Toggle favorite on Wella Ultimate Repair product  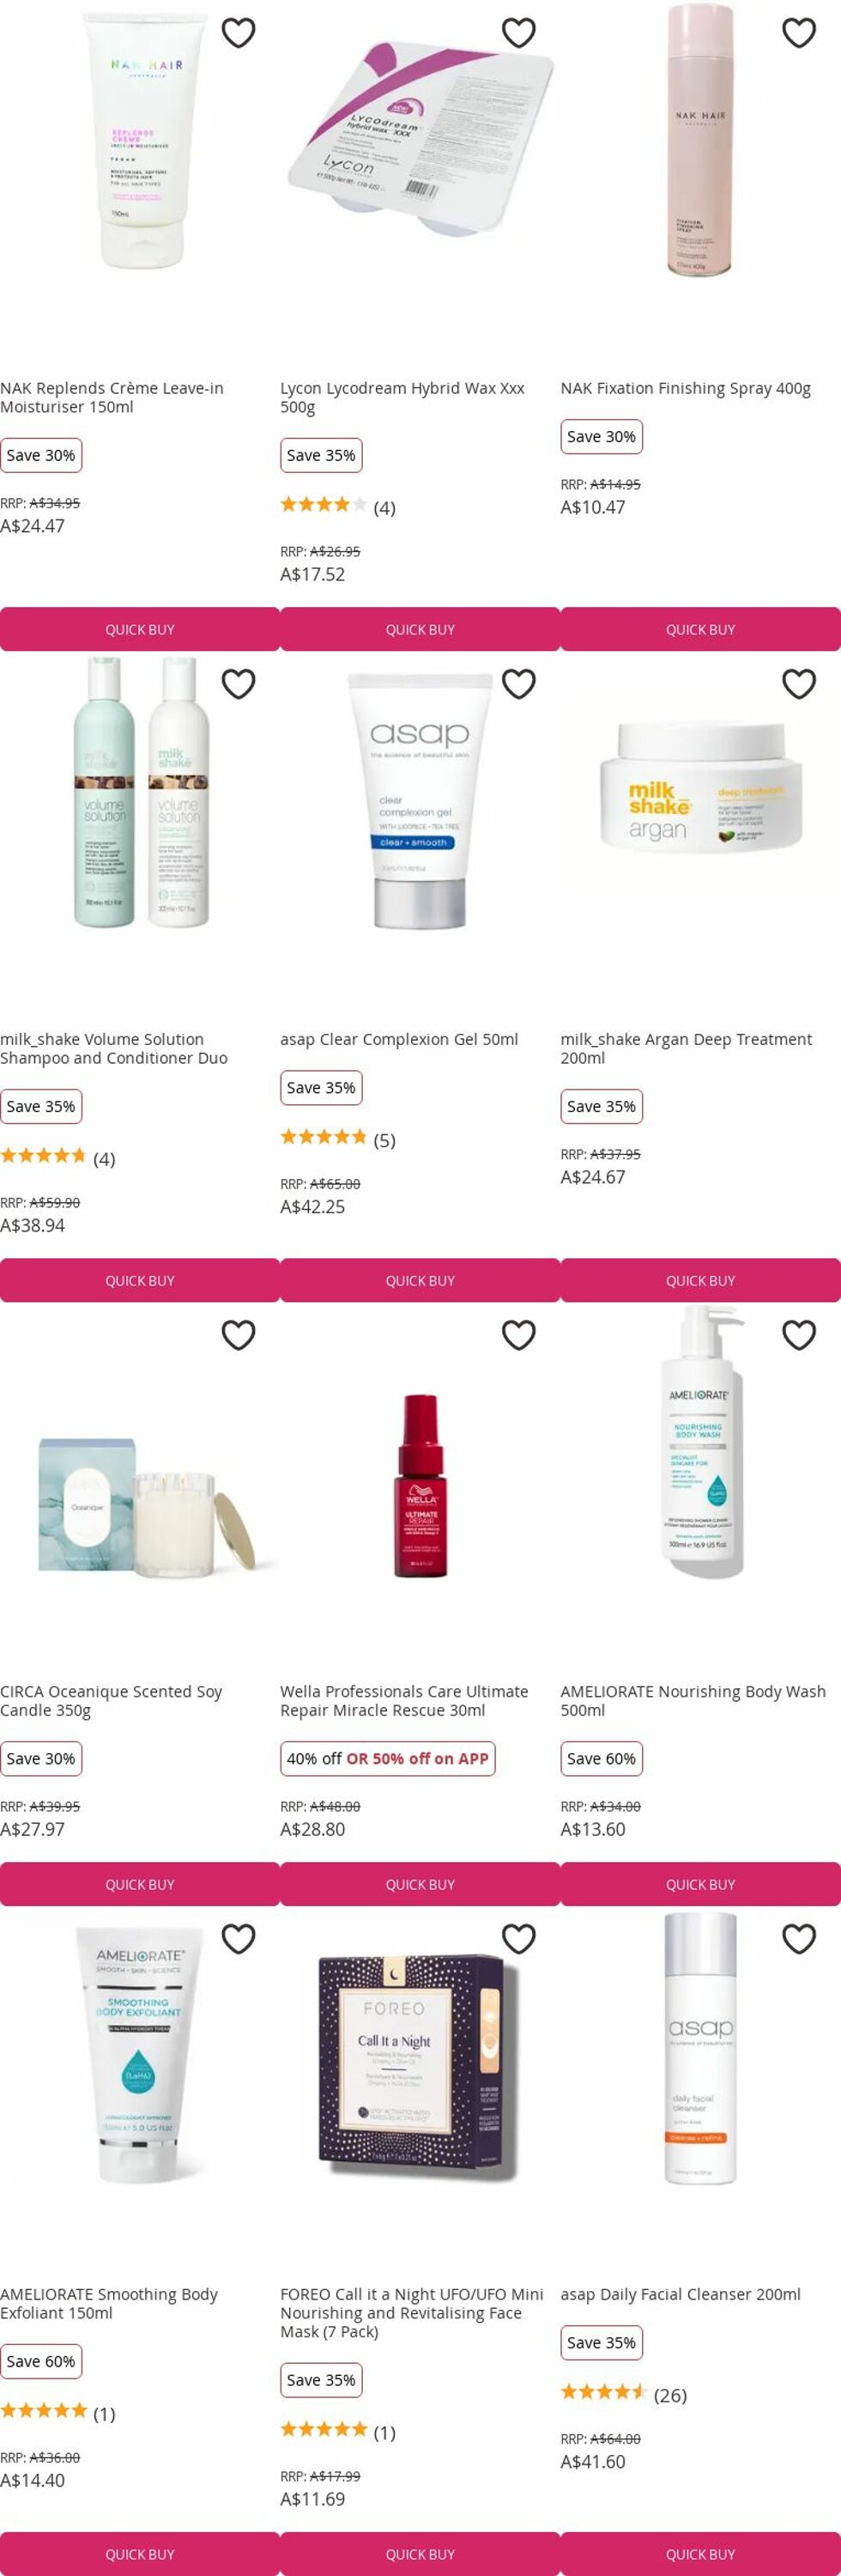pos(518,1335)
